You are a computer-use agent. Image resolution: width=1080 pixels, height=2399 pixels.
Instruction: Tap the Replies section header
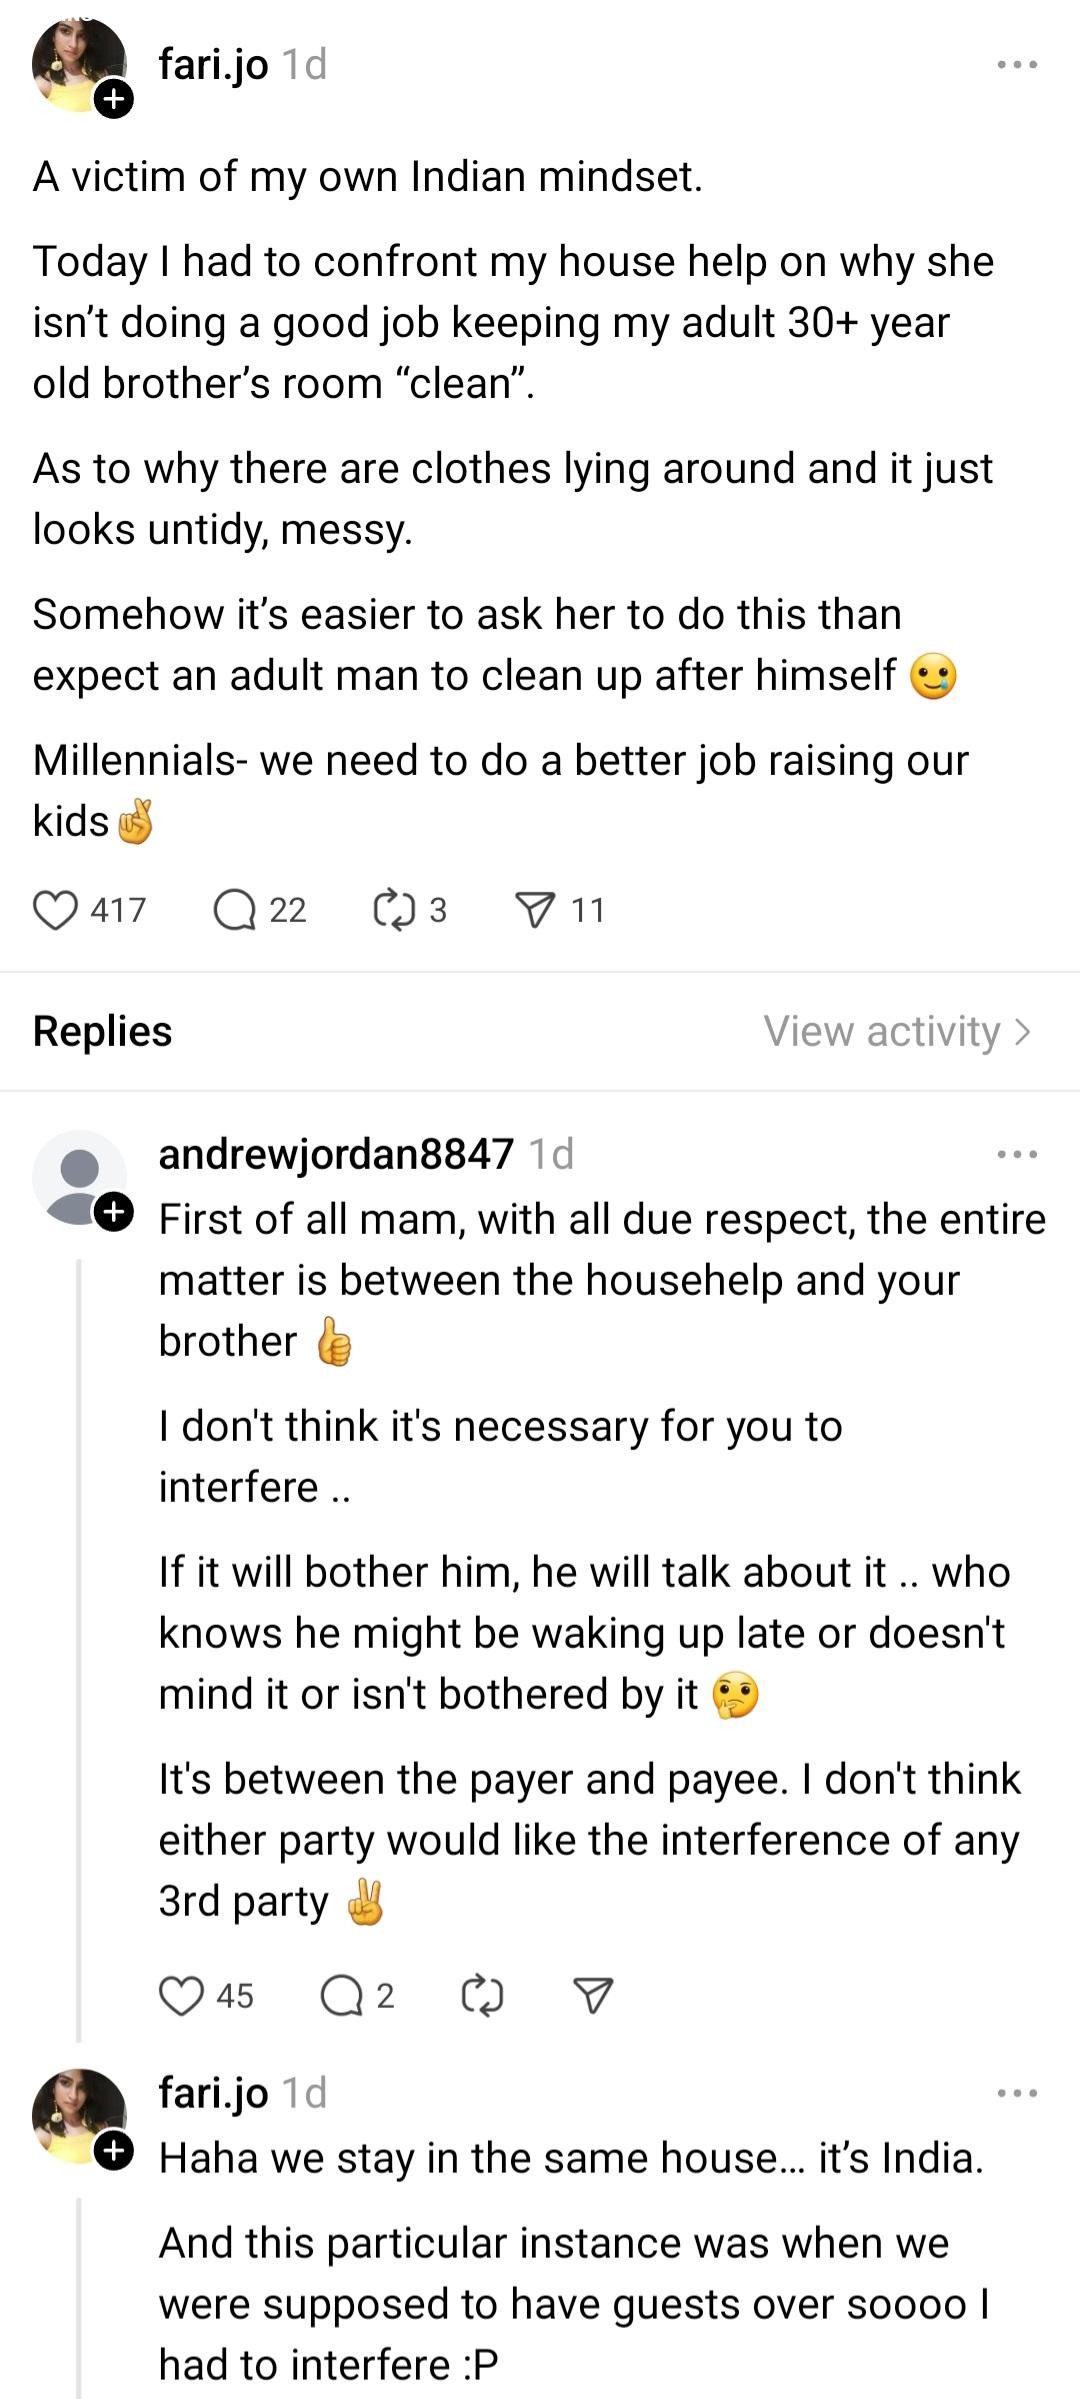tap(102, 1031)
